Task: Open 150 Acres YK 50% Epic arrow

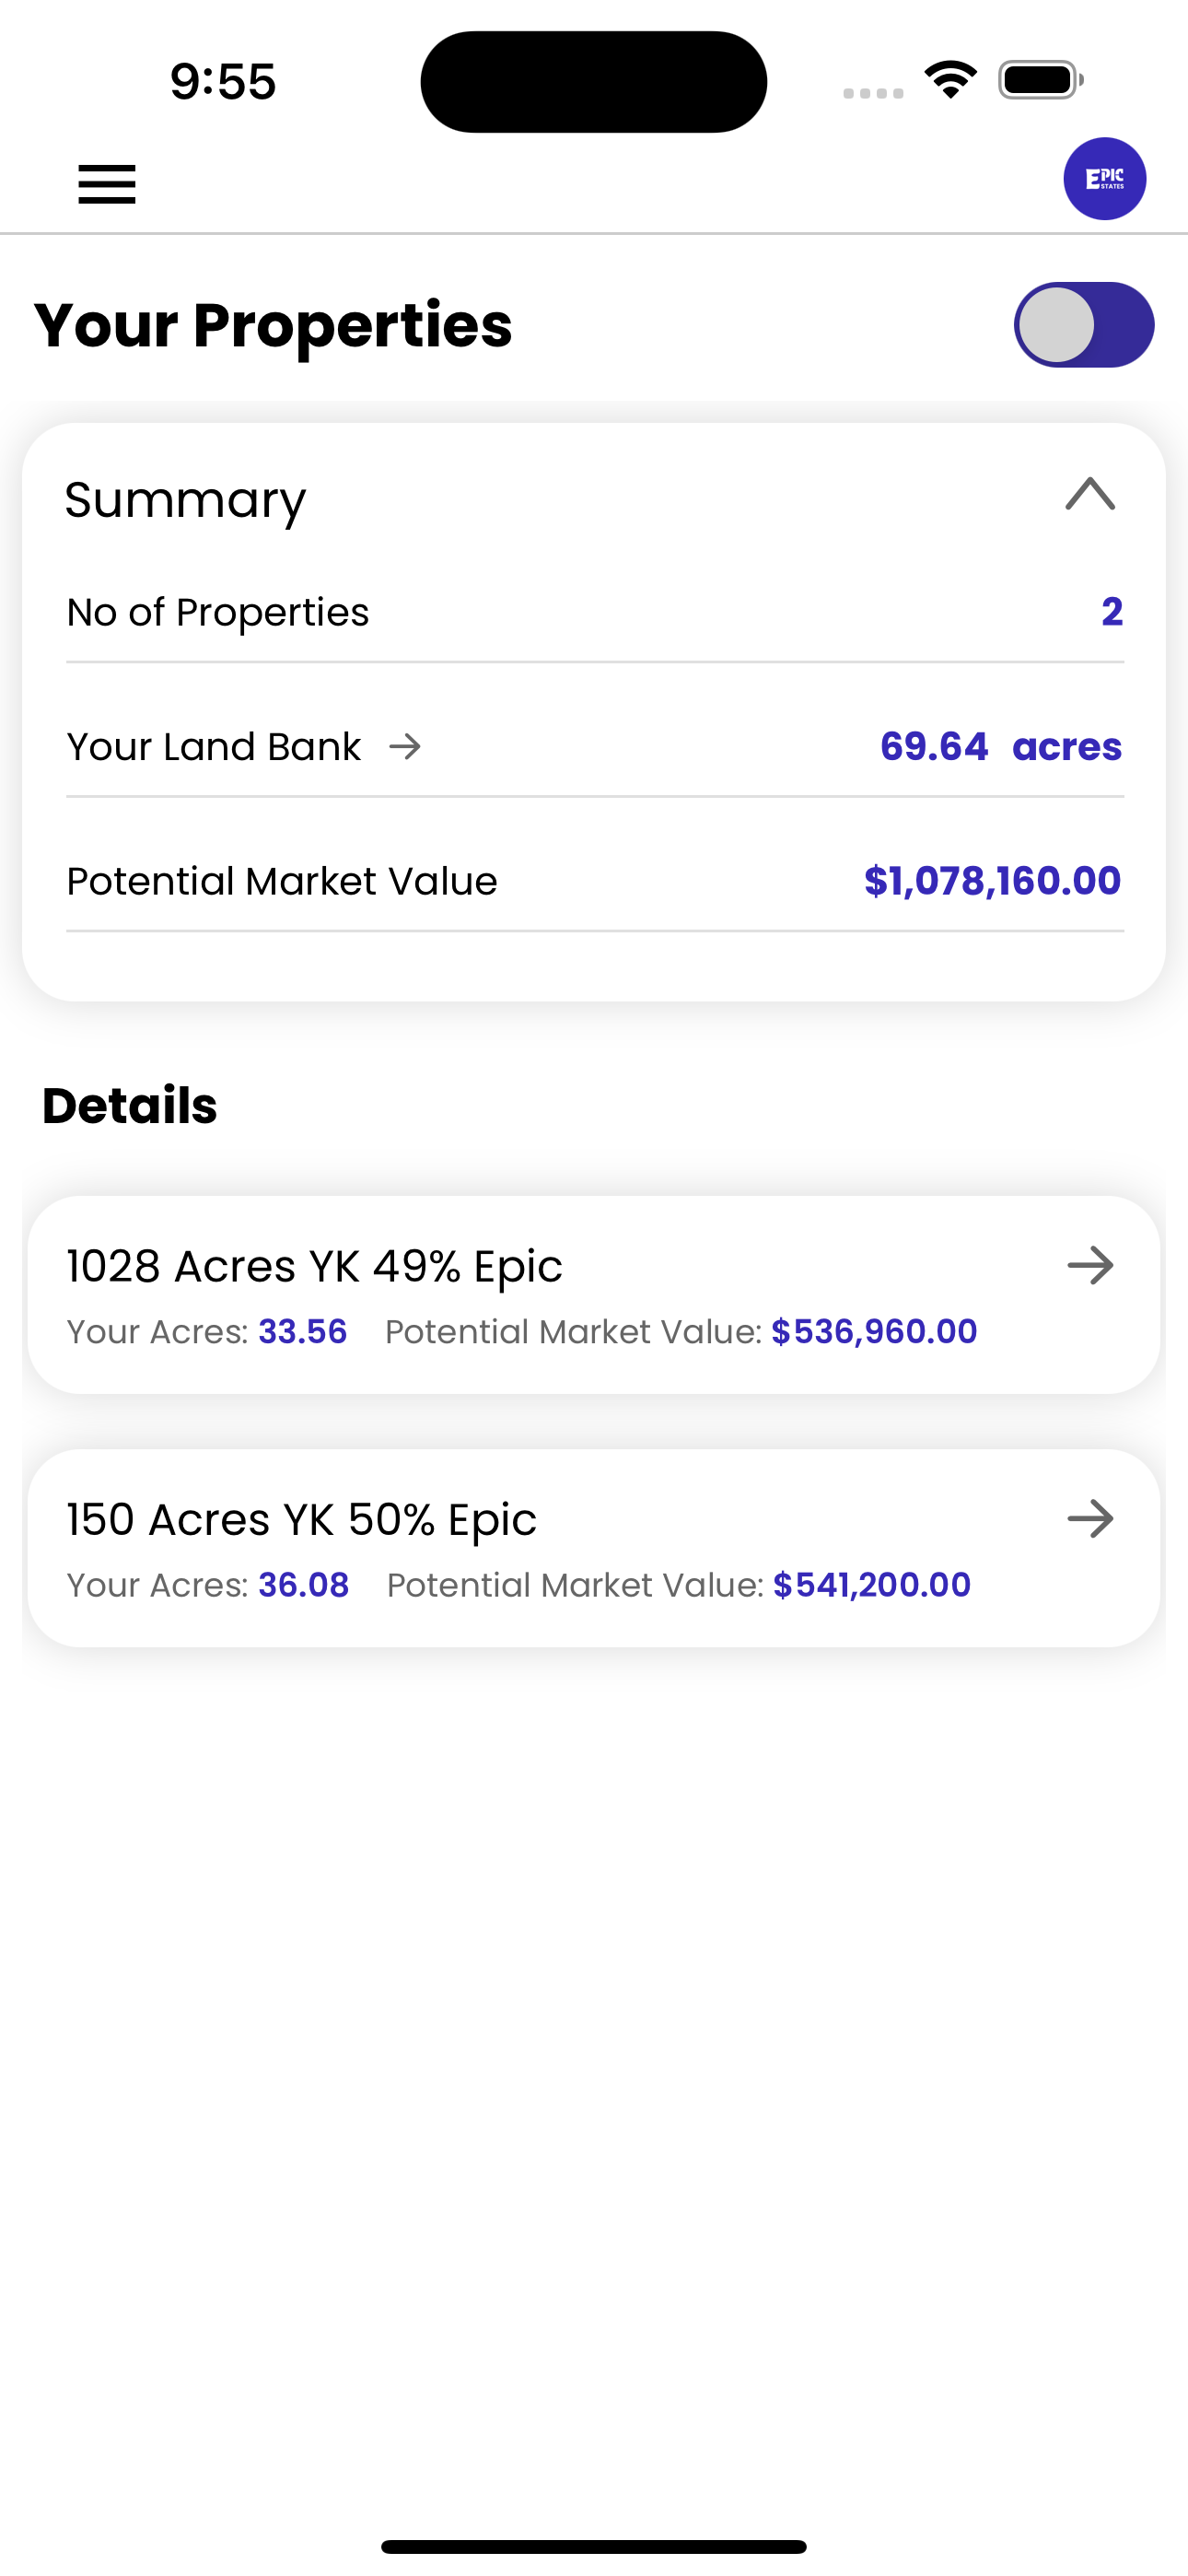Action: (x=1090, y=1519)
